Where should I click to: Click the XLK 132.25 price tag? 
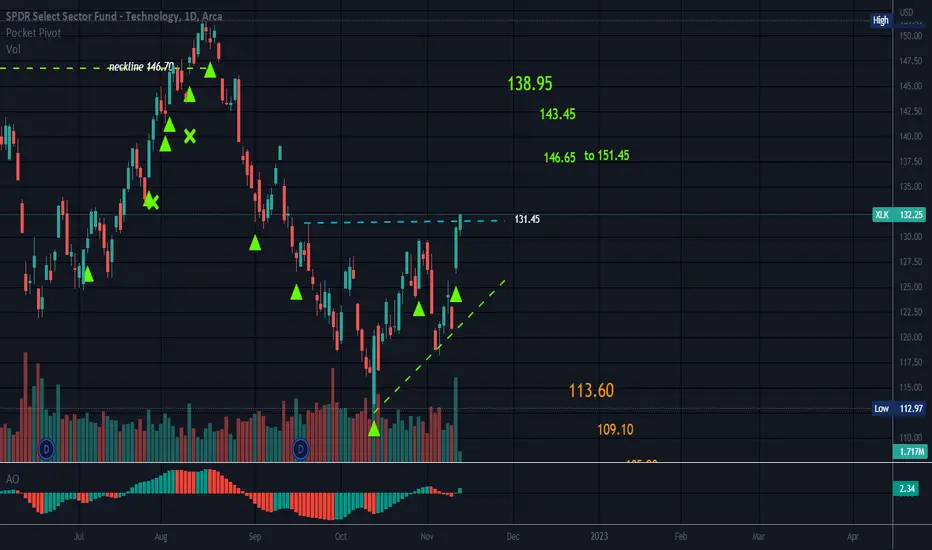pyautogui.click(x=899, y=215)
